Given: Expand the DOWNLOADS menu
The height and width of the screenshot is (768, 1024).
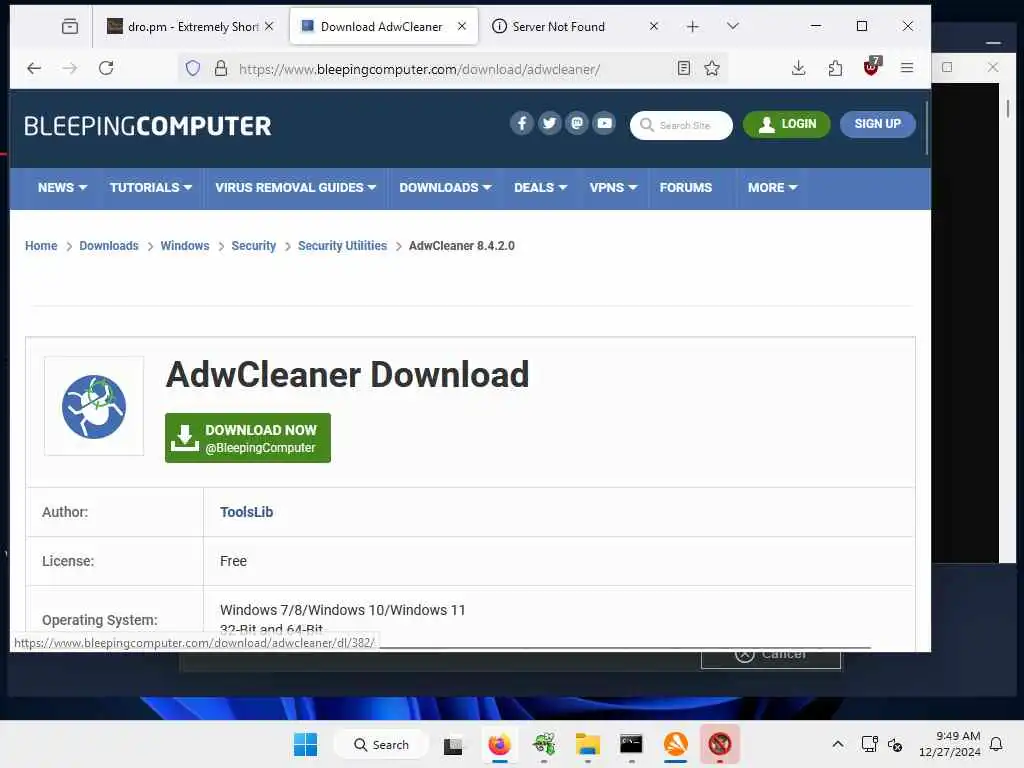Looking at the screenshot, I should [x=445, y=187].
